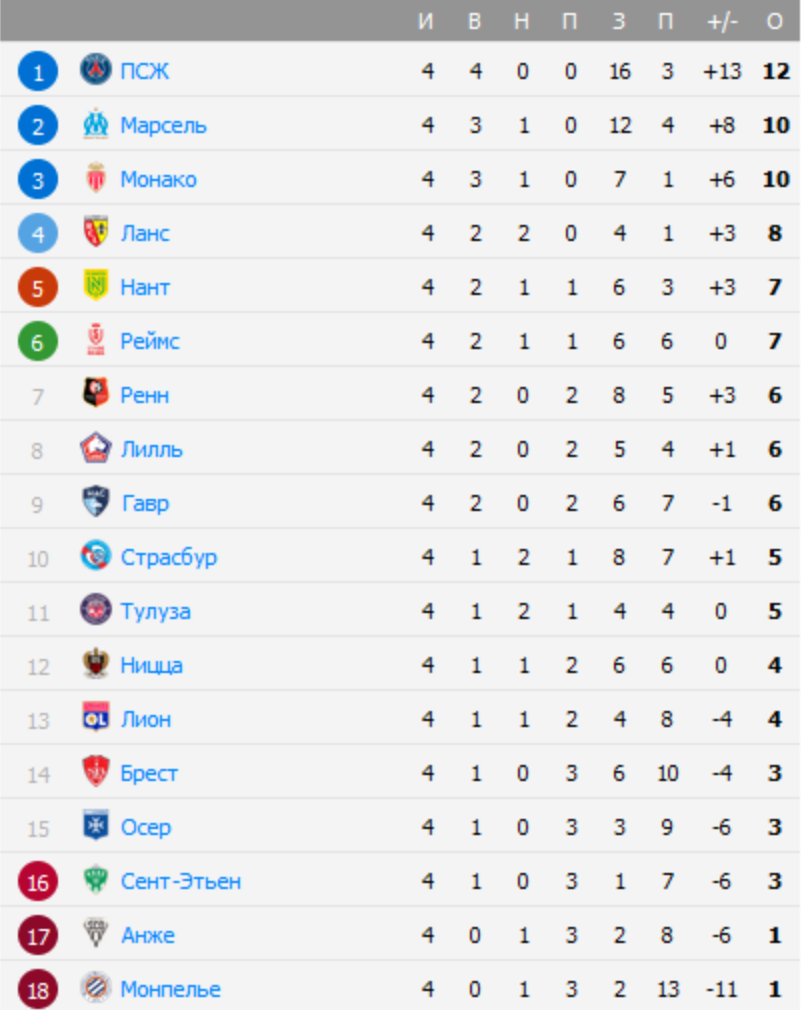The image size is (802, 1010).
Task: Select the Тулуза team name
Action: coord(155,611)
